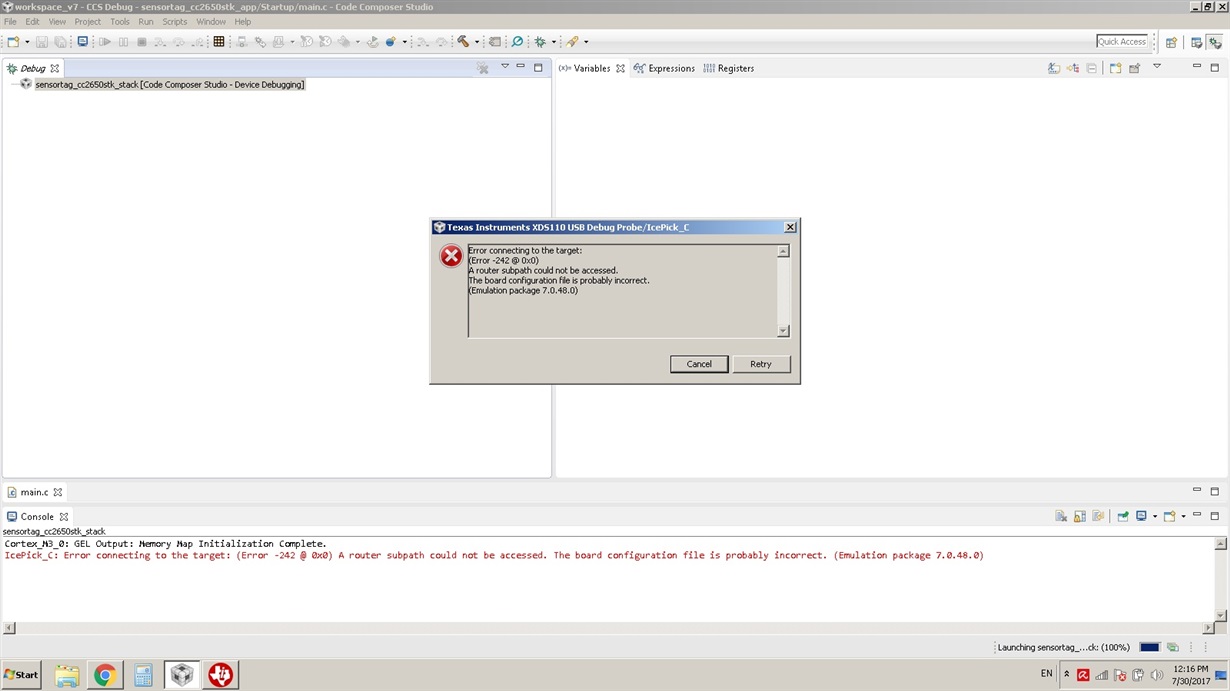Switch to the Variables tab
1230x691 pixels.
[591, 68]
